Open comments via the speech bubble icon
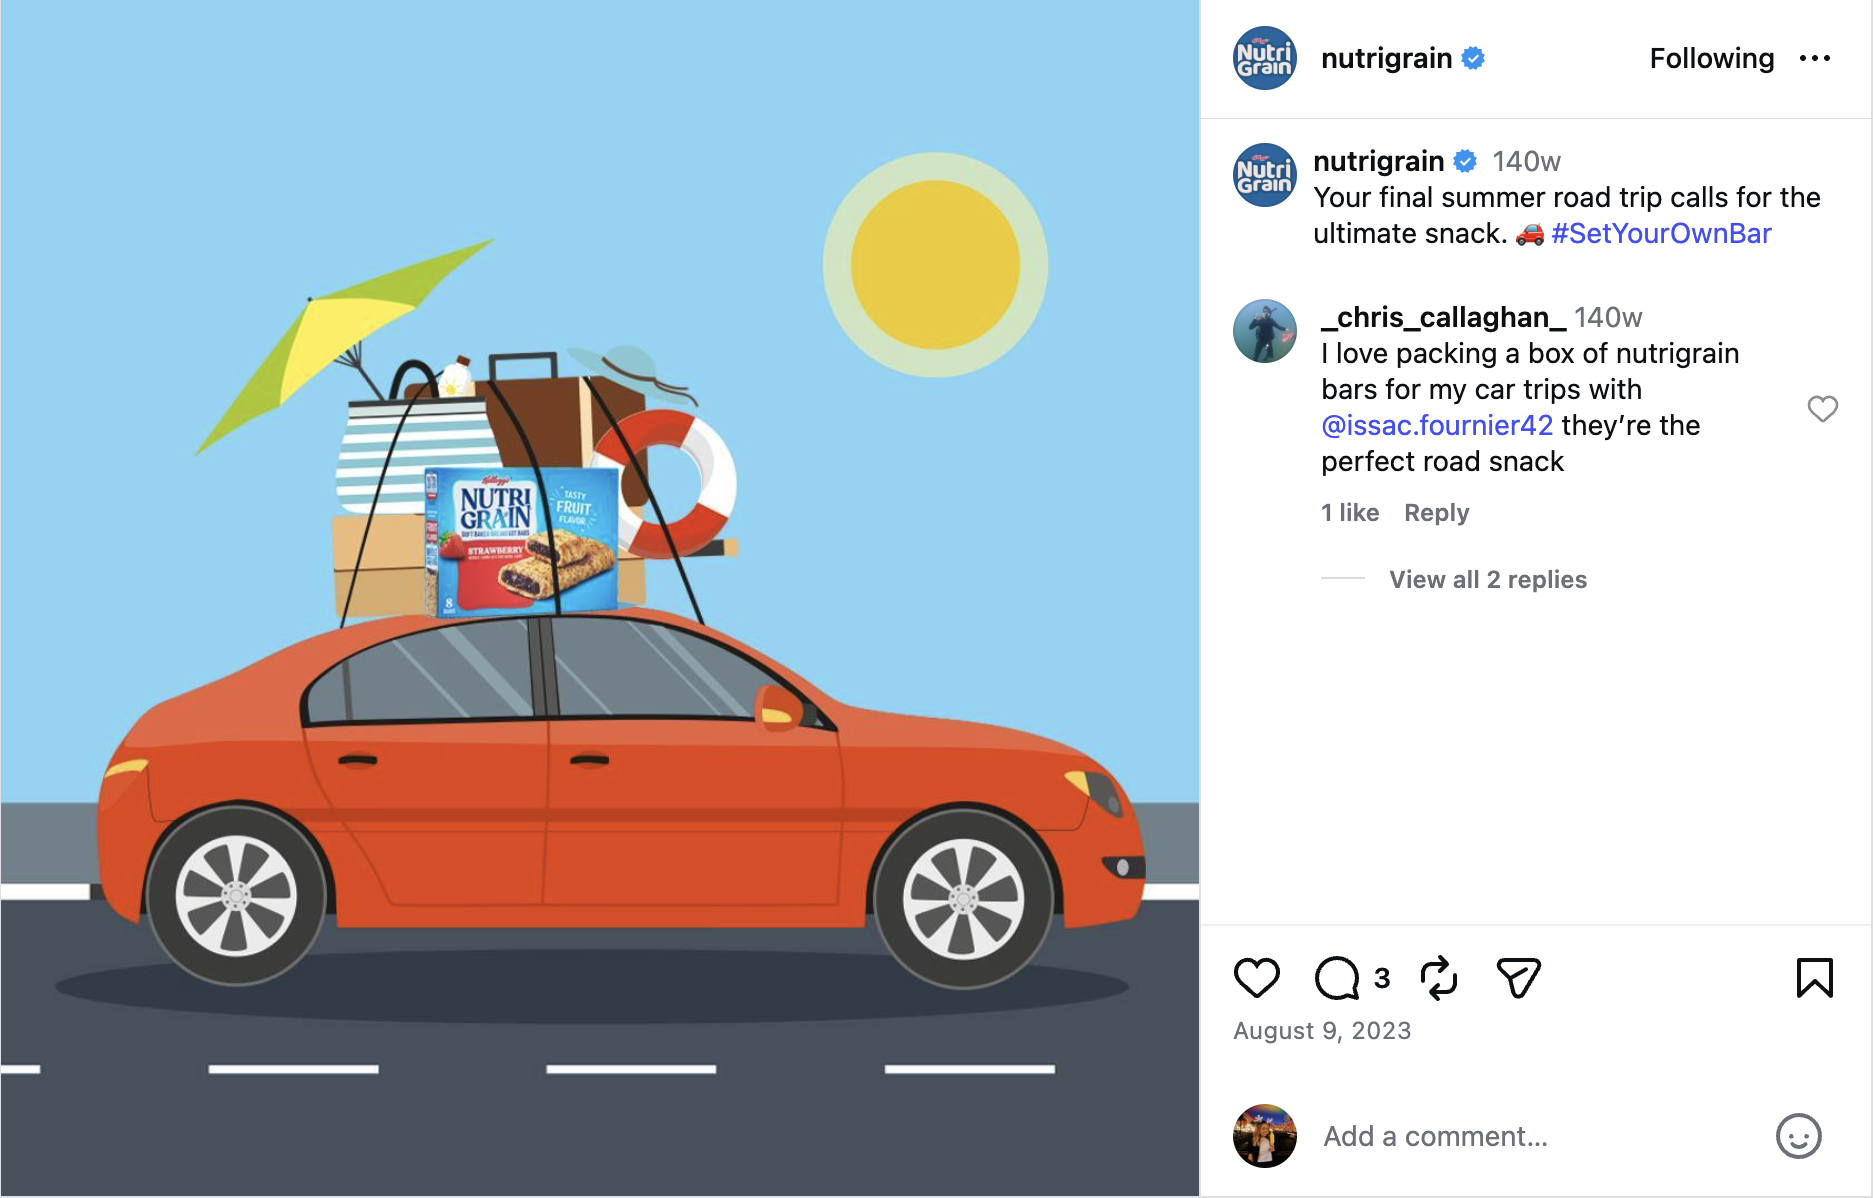Image resolution: width=1874 pixels, height=1198 pixels. tap(1337, 978)
